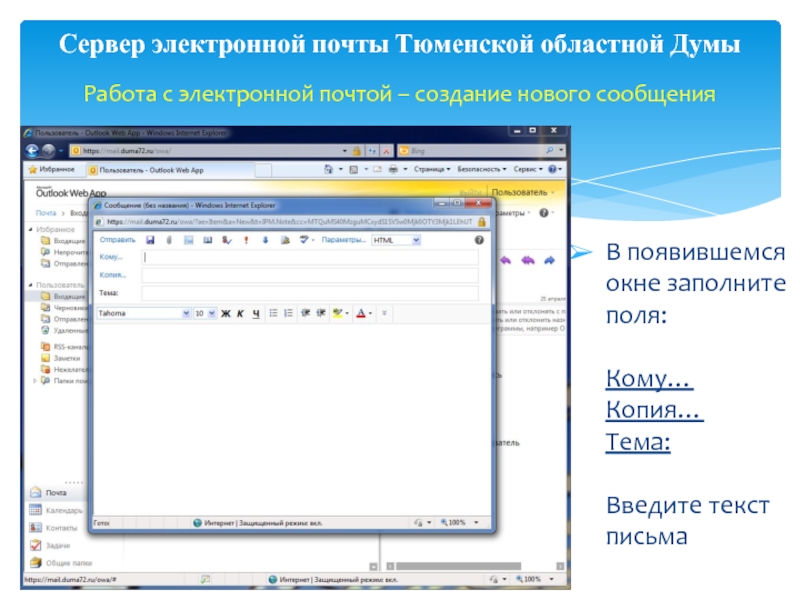This screenshot has height=600, width=800.
Task: Collapse the Пользователь folder tree
Action: 31,285
